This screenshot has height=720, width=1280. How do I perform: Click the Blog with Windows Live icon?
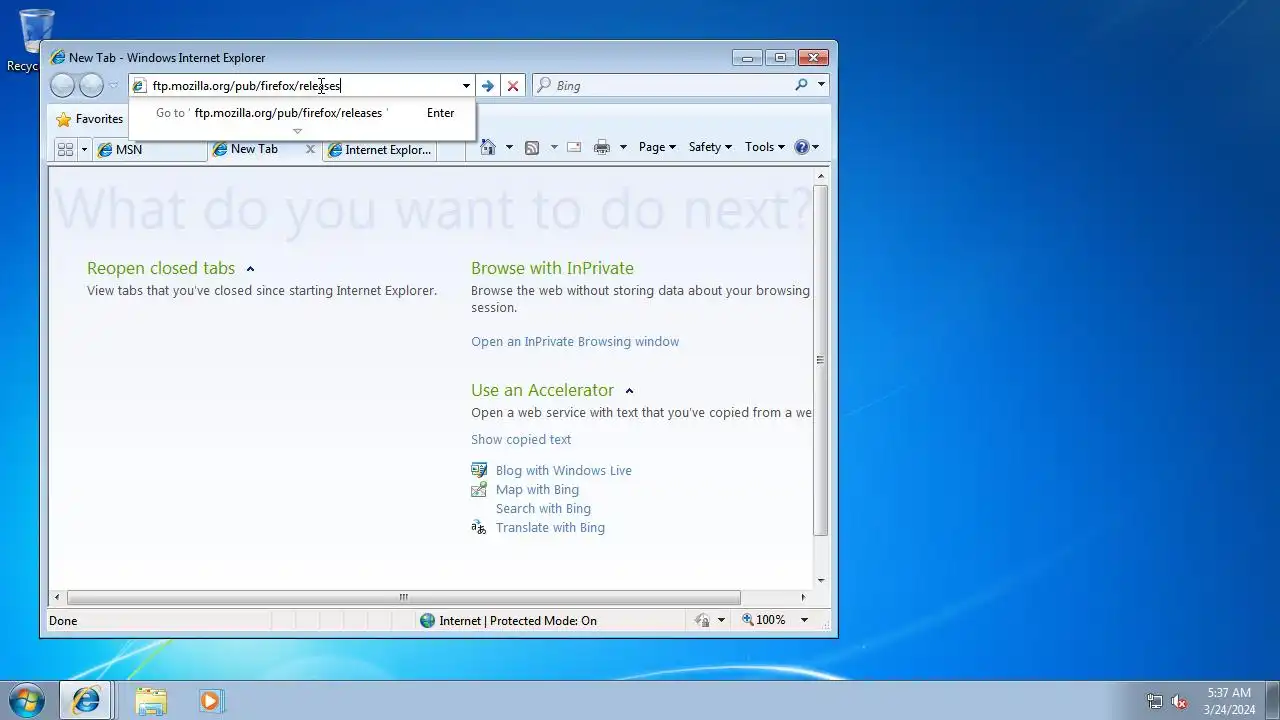point(479,470)
